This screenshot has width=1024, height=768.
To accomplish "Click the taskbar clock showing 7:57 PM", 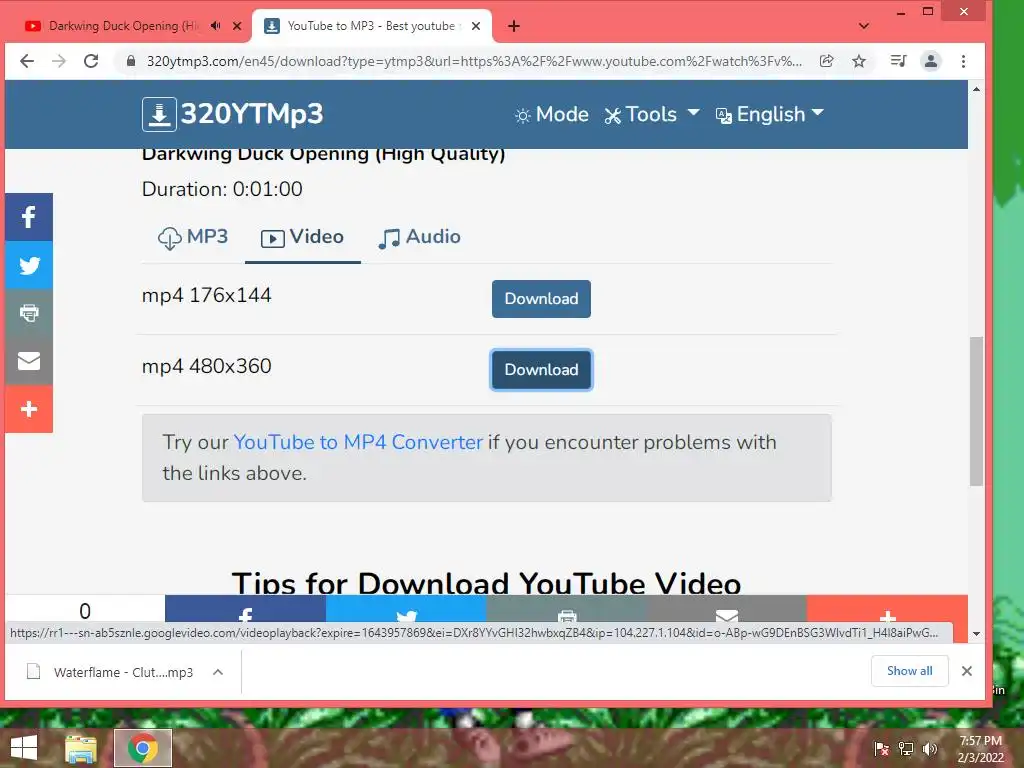I will 981,749.
